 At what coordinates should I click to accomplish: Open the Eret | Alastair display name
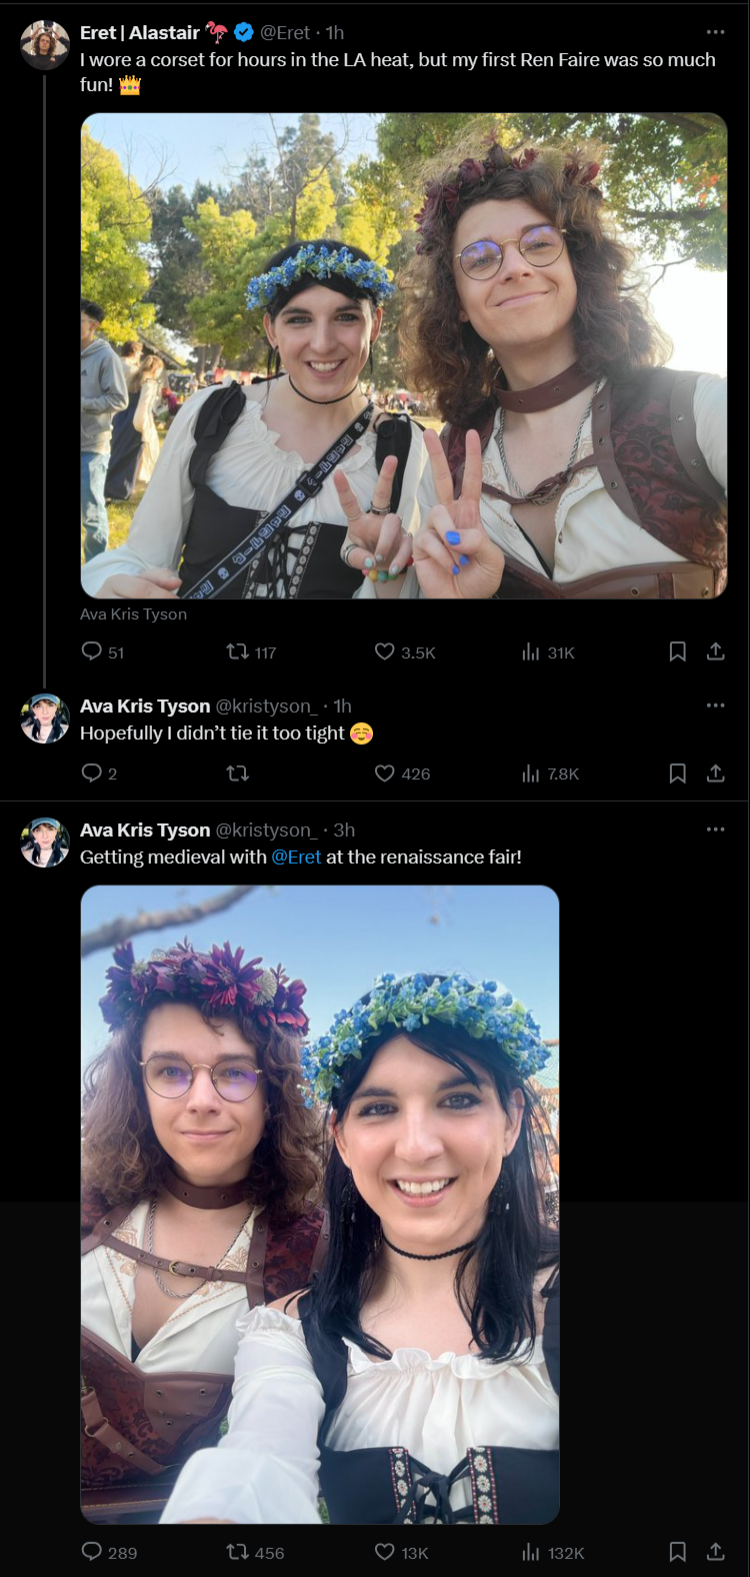point(140,33)
